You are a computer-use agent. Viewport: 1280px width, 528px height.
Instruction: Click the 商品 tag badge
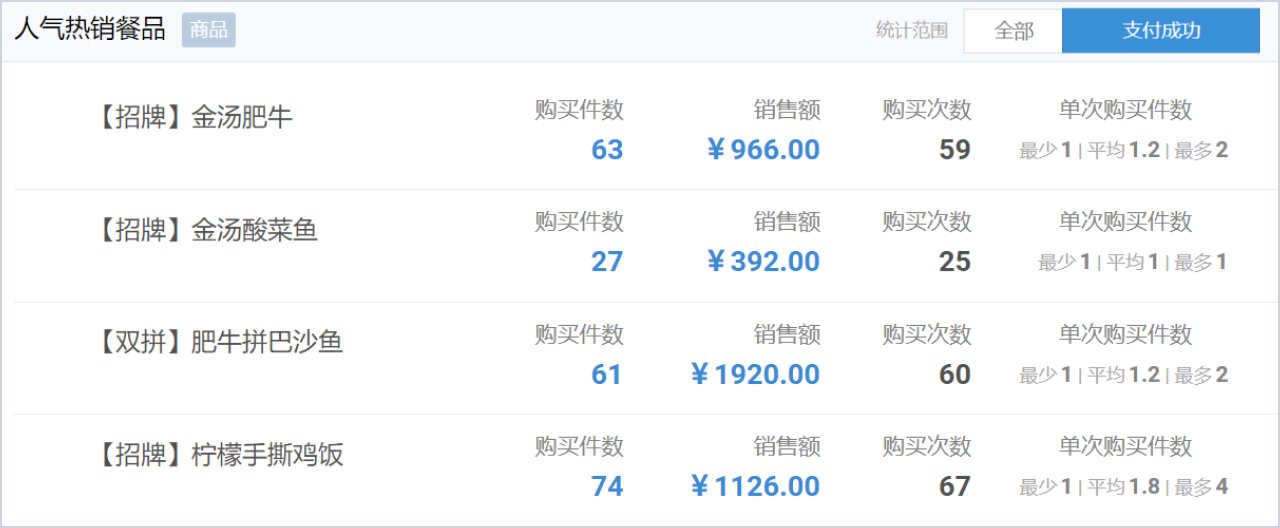coord(208,30)
